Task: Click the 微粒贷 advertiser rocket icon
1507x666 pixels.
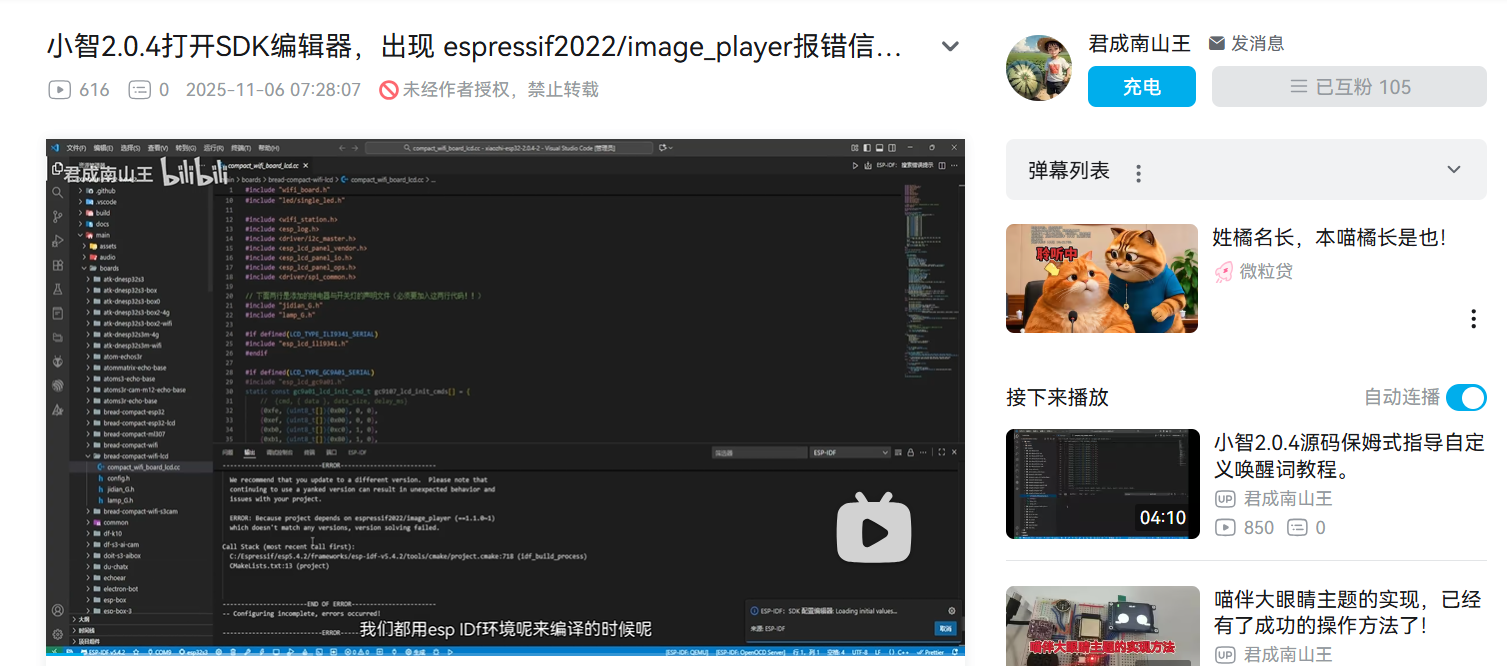Action: click(1223, 271)
